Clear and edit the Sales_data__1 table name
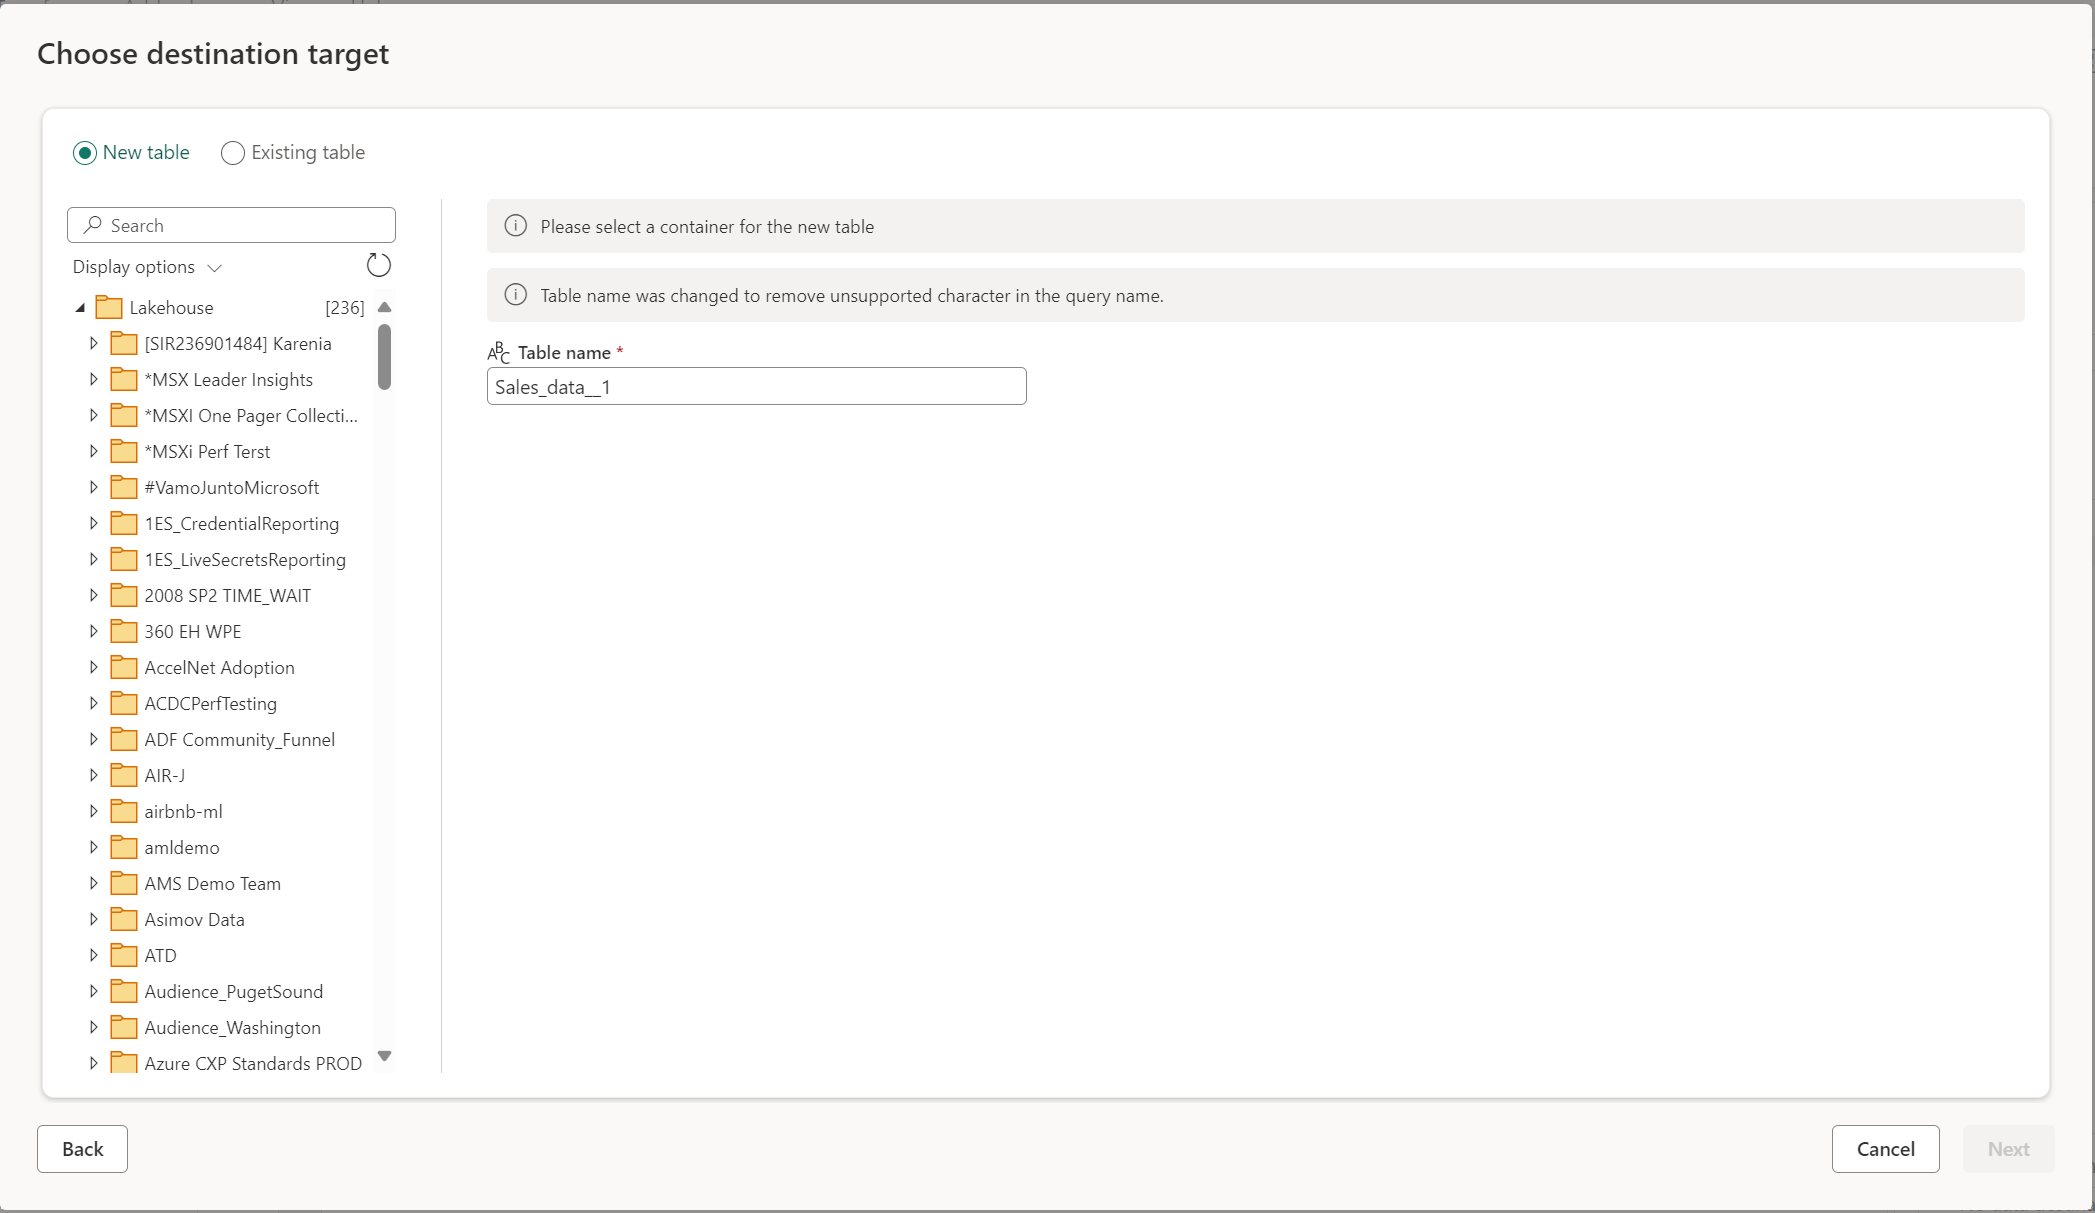 [757, 386]
